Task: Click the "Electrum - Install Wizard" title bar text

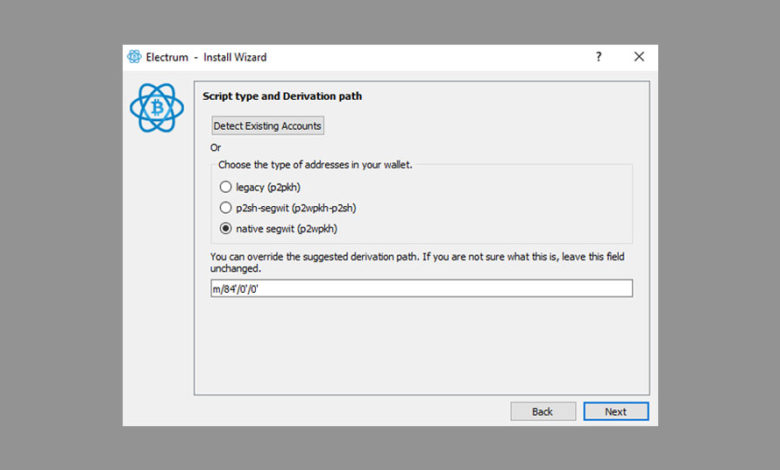Action: coord(207,57)
